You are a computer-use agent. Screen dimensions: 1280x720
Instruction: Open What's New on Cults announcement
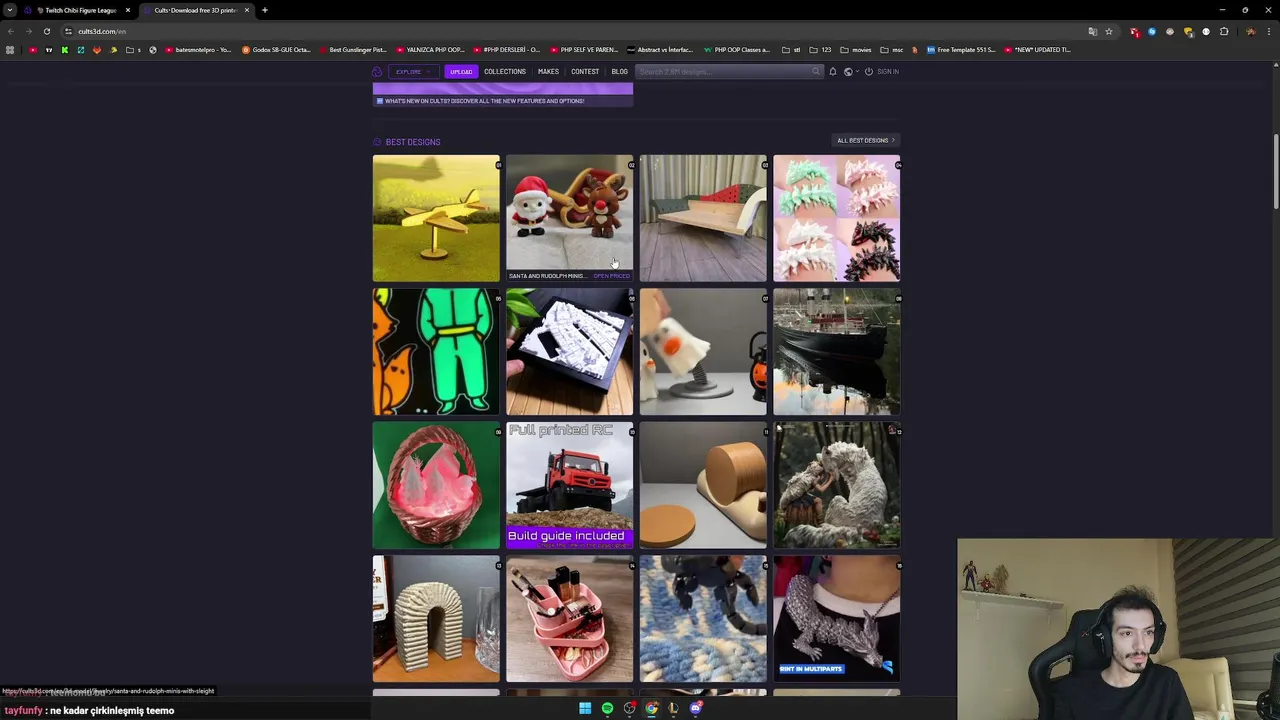pyautogui.click(x=503, y=101)
